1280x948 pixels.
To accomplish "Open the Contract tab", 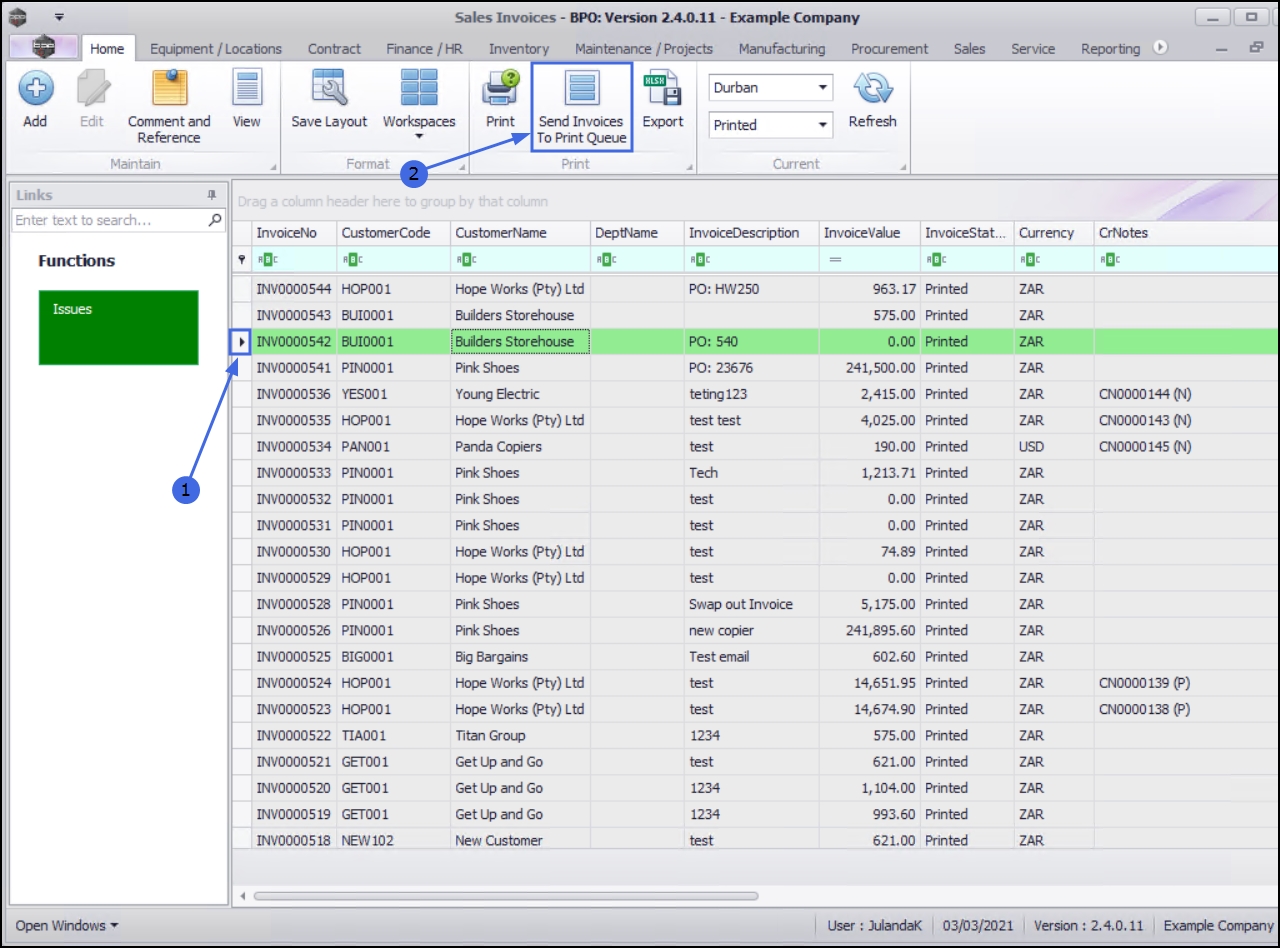I will click(x=334, y=48).
